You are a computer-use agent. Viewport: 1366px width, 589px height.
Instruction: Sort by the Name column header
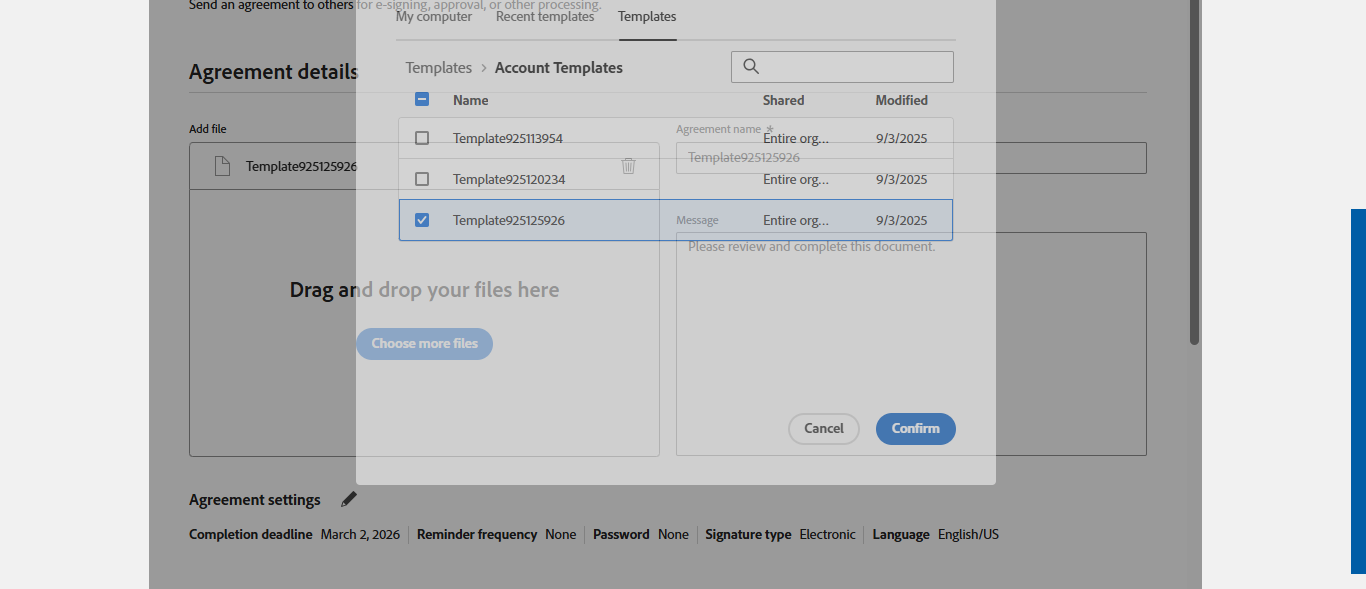coord(471,100)
